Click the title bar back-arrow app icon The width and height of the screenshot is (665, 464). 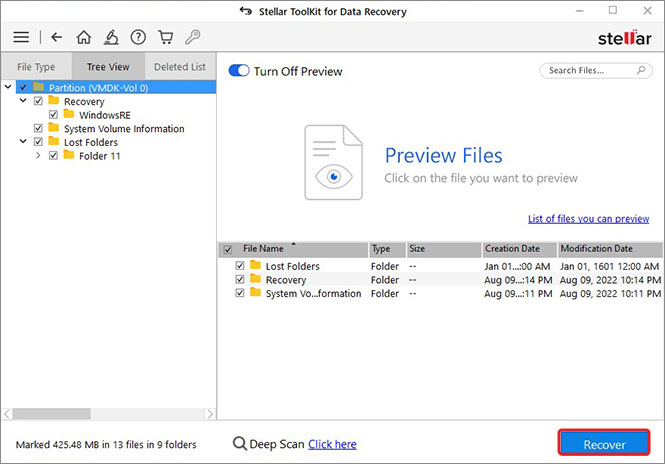pyautogui.click(x=246, y=11)
